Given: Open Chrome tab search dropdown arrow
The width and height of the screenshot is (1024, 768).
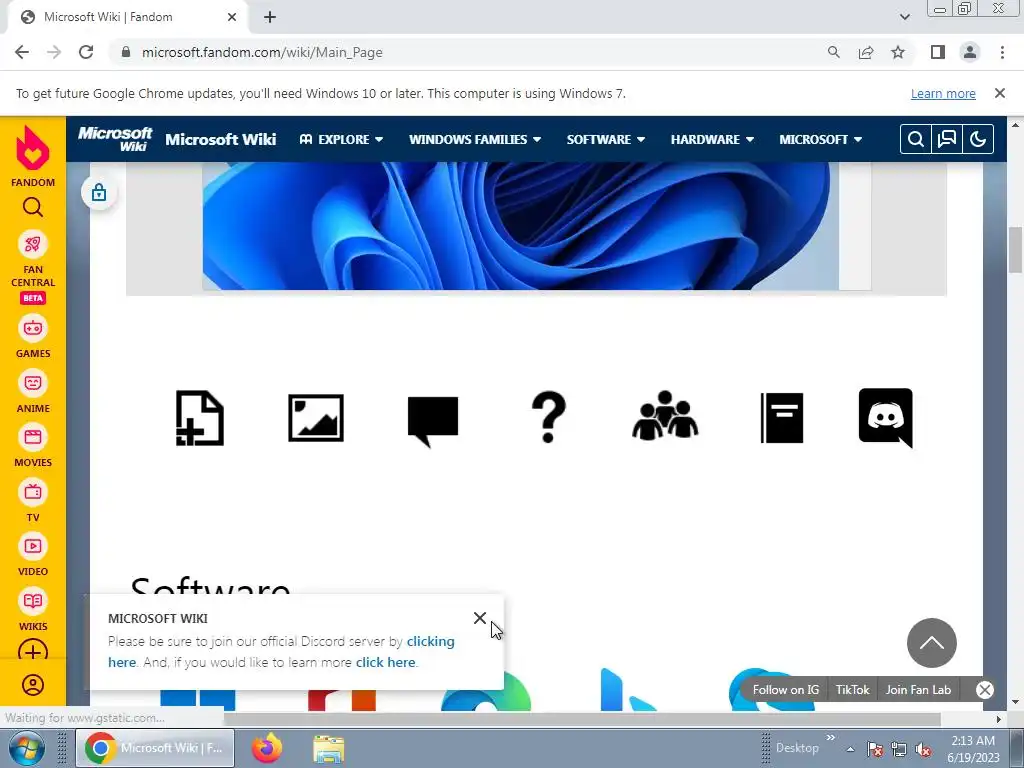Looking at the screenshot, I should tap(904, 17).
